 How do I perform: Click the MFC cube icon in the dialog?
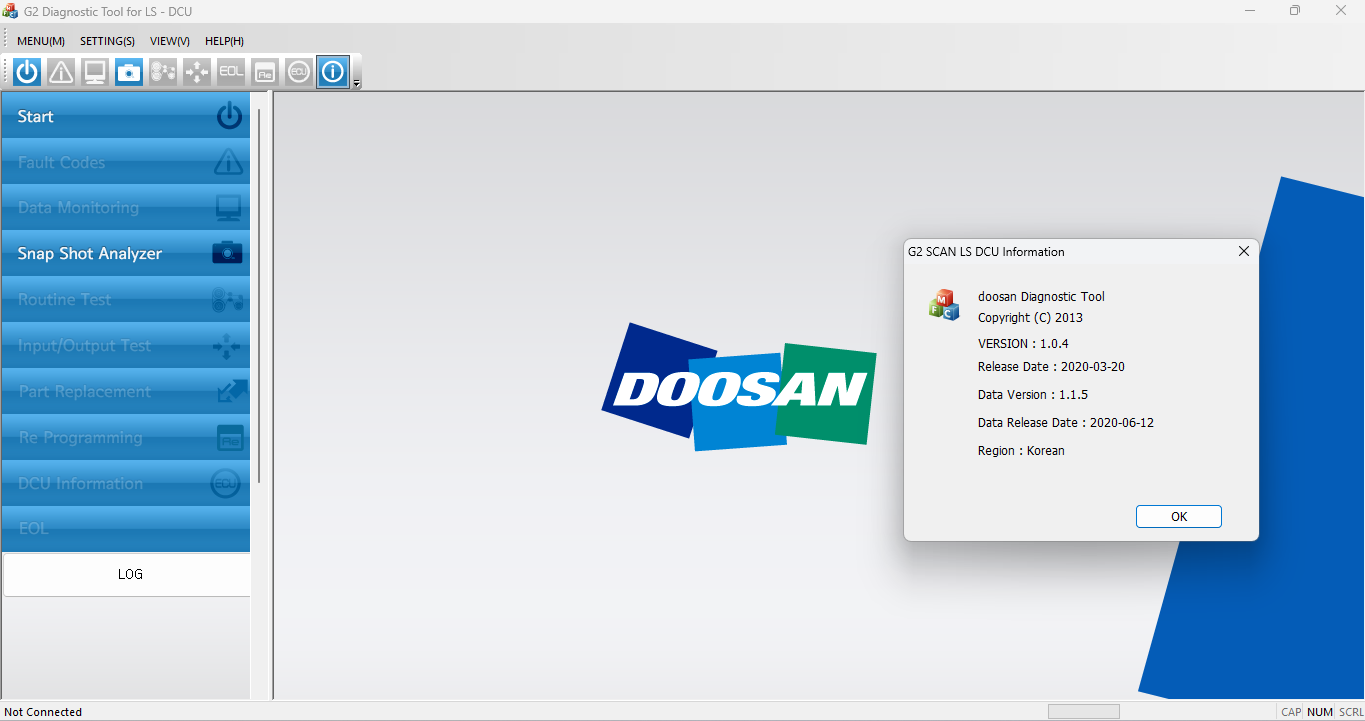pyautogui.click(x=944, y=305)
